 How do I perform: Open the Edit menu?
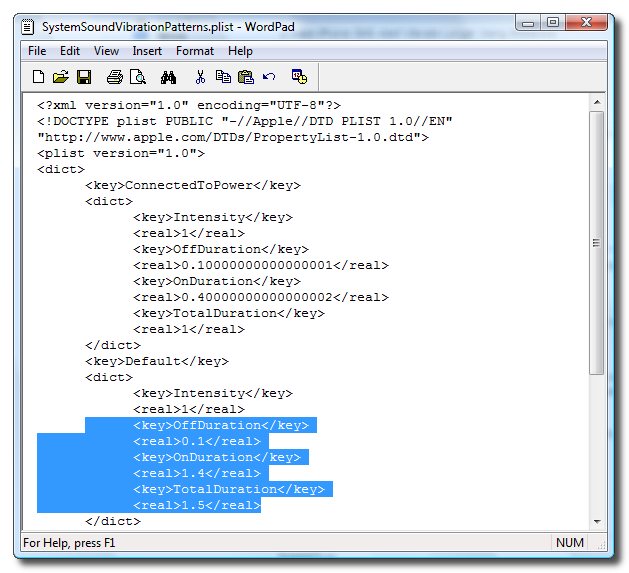tap(69, 51)
